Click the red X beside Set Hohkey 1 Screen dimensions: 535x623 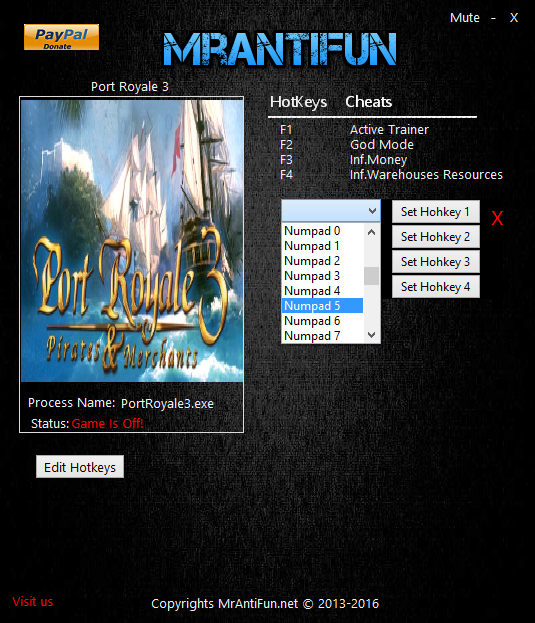pos(497,218)
